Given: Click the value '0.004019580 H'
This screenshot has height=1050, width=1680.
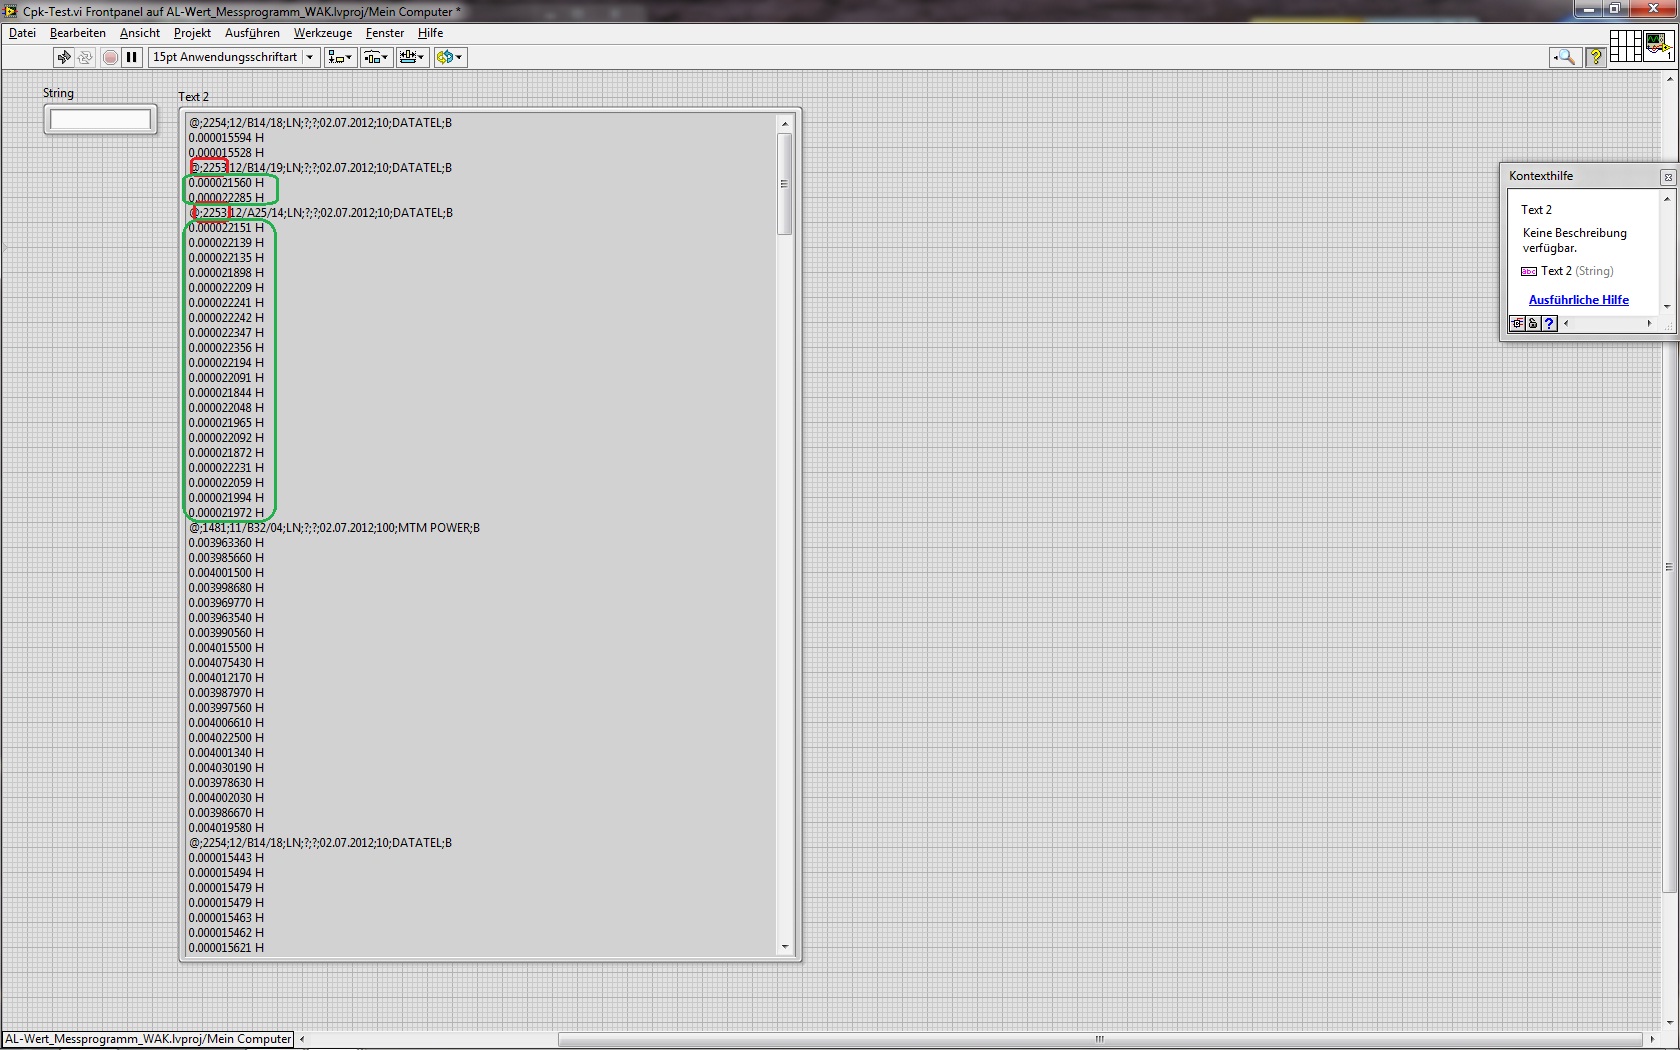Looking at the screenshot, I should (226, 828).
